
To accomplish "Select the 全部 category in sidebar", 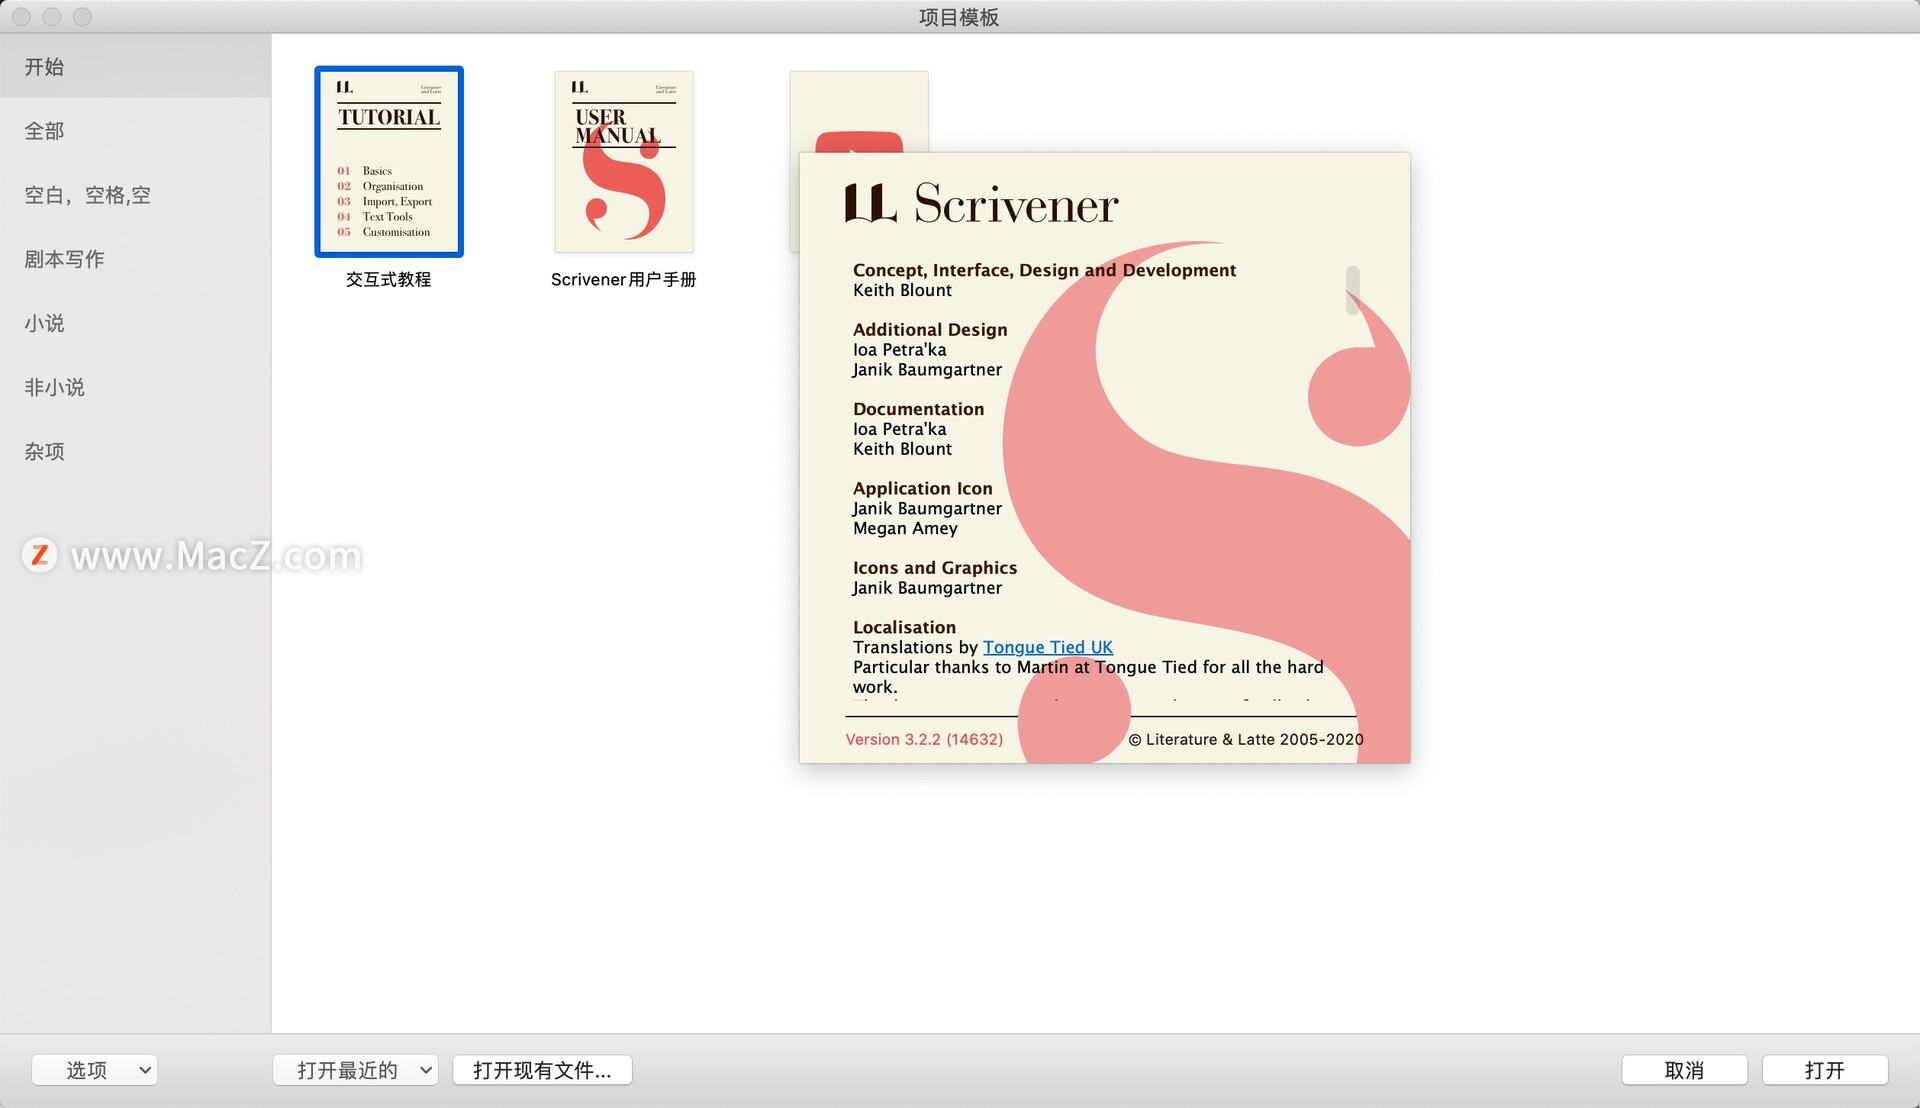I will (x=135, y=131).
